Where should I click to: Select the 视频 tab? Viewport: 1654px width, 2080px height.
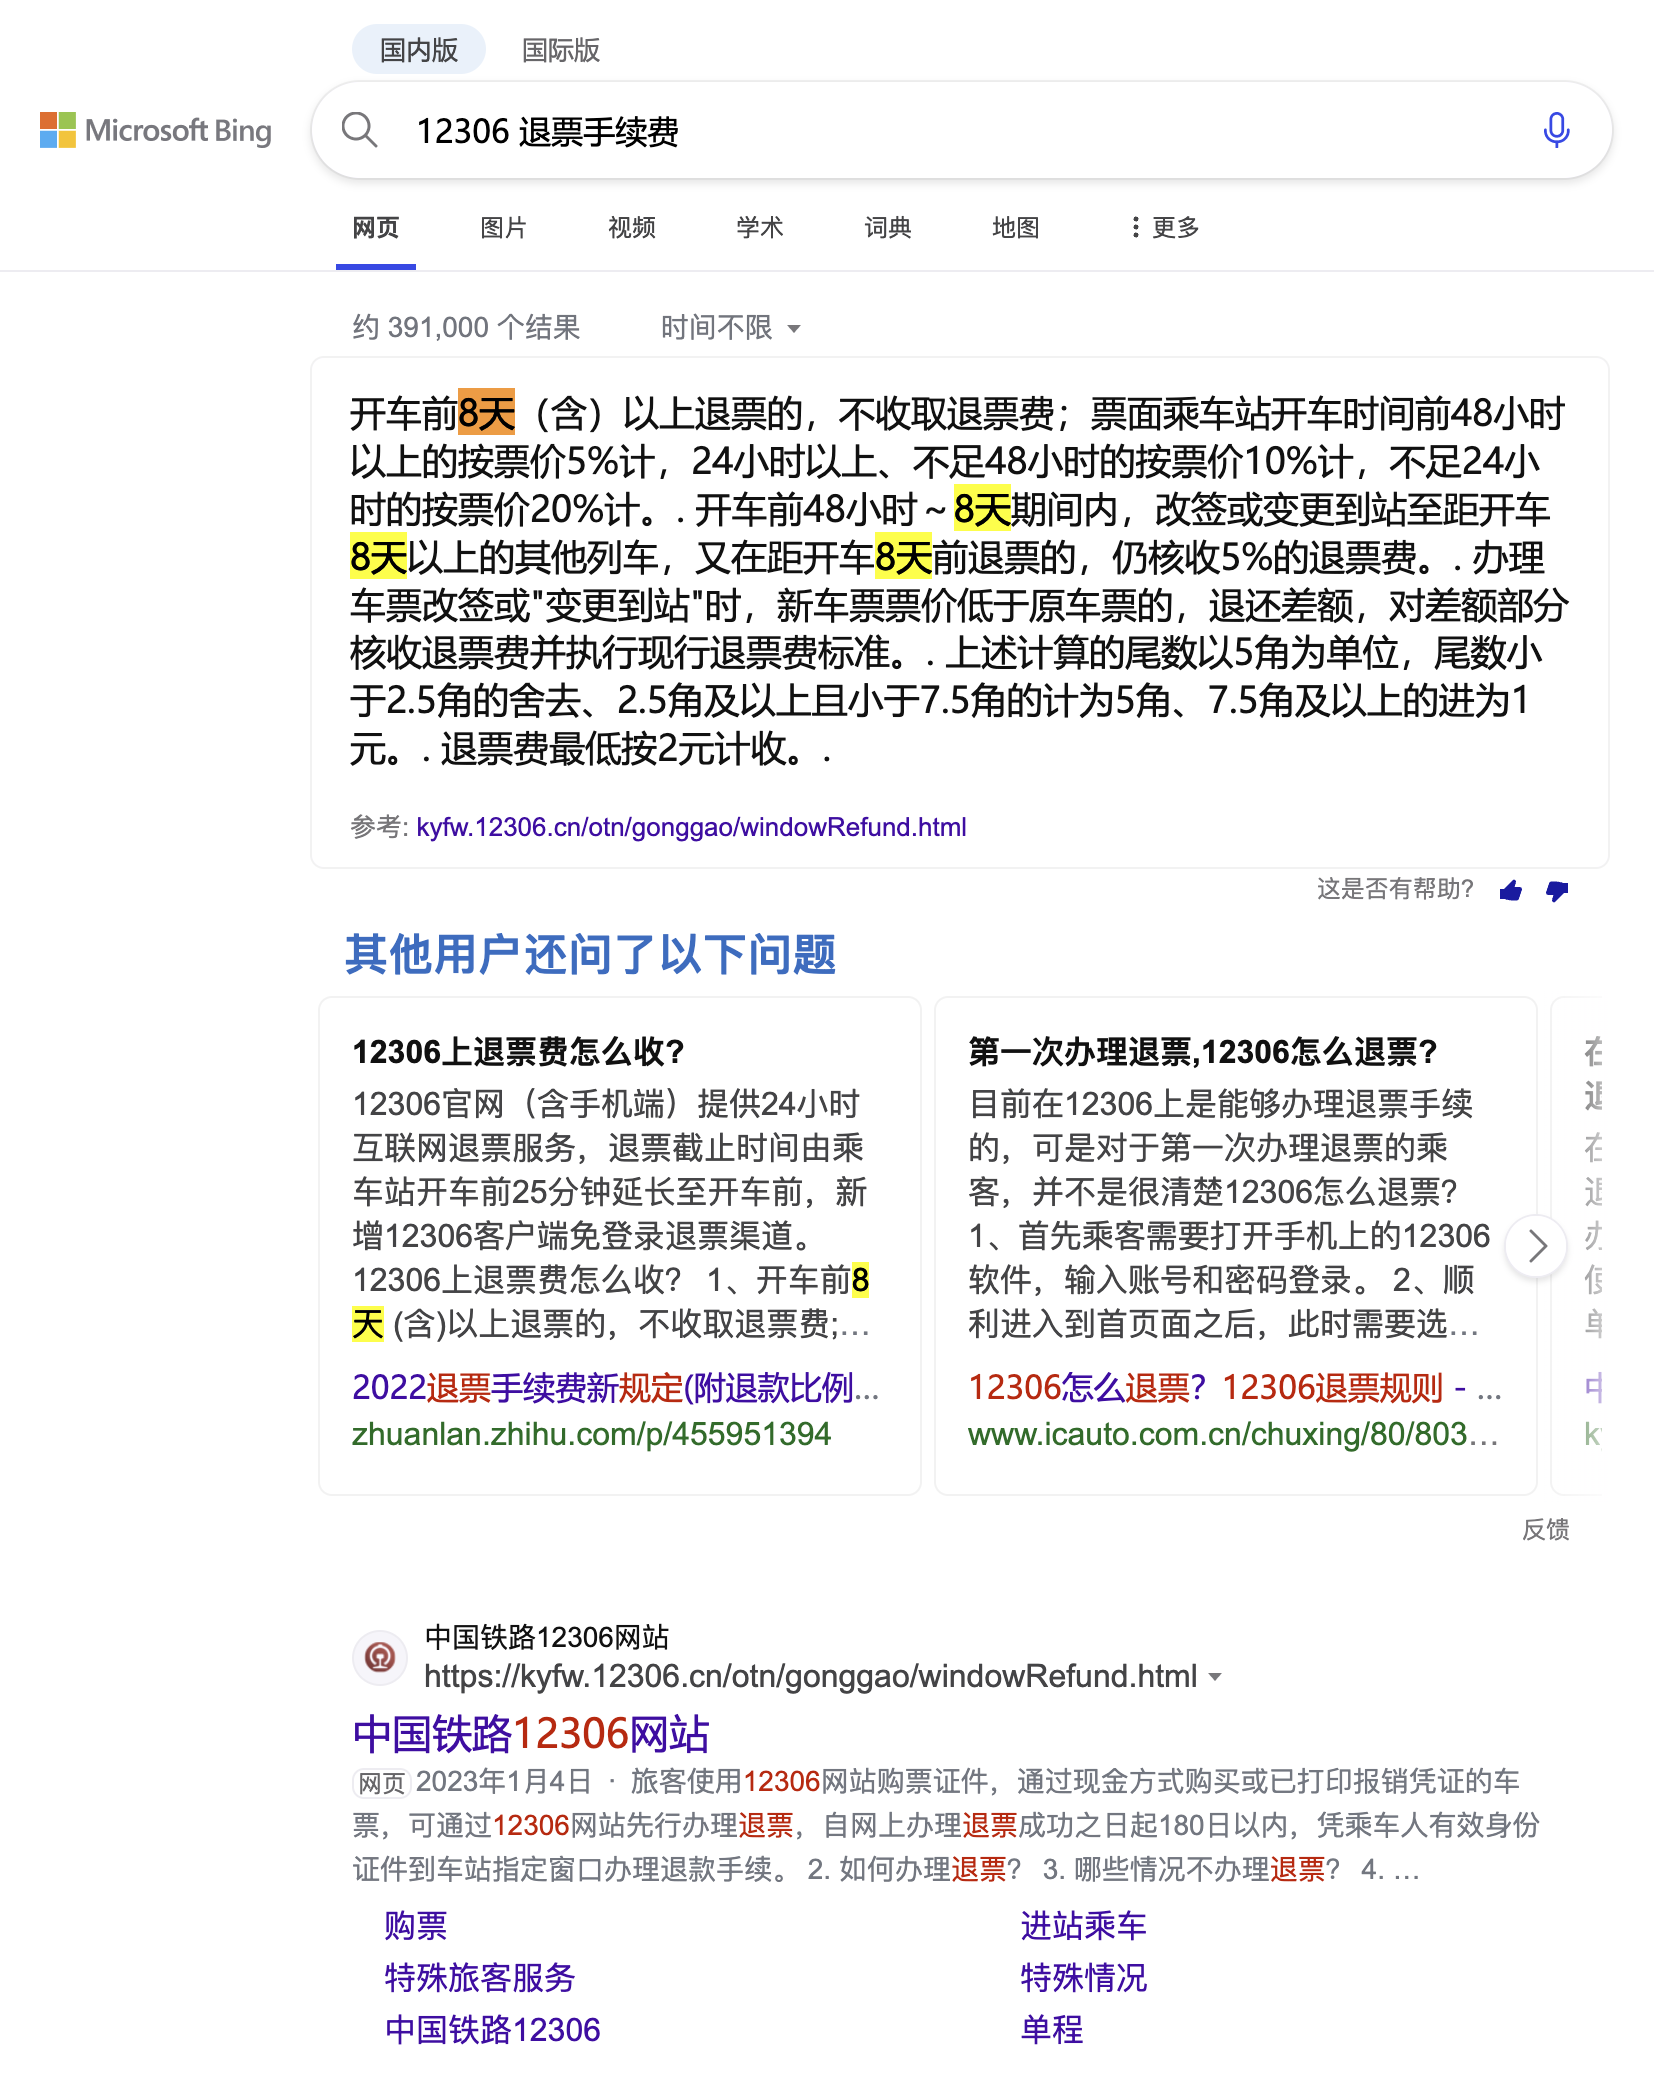click(x=632, y=228)
